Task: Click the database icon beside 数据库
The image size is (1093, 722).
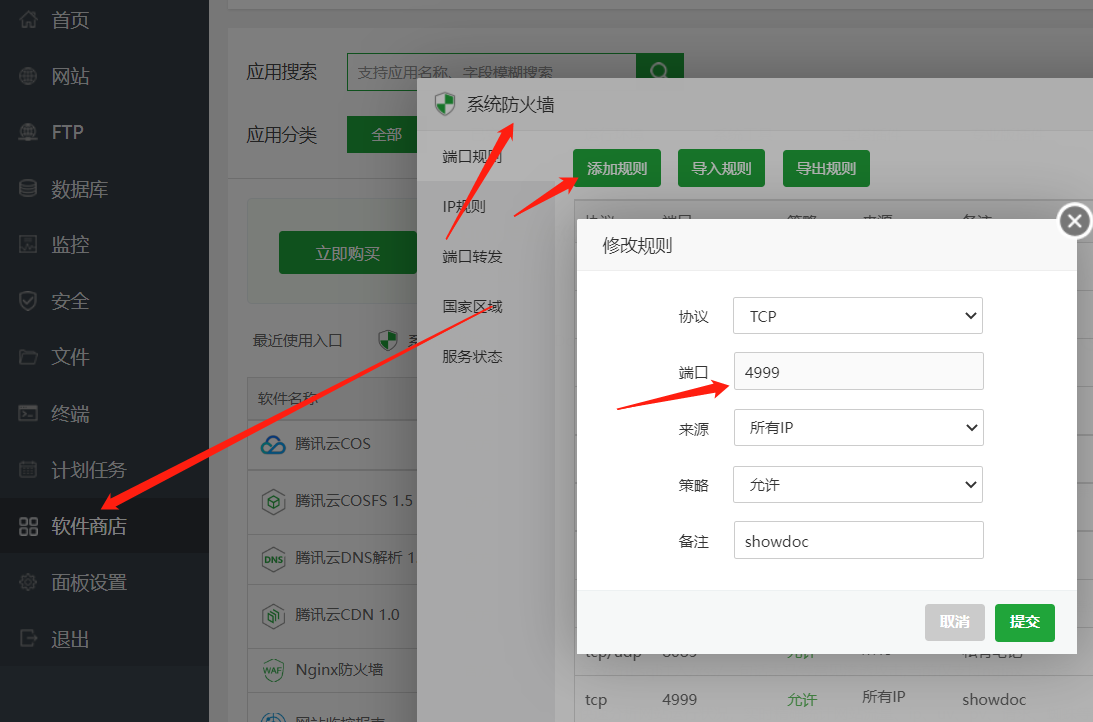Action: pos(28,188)
